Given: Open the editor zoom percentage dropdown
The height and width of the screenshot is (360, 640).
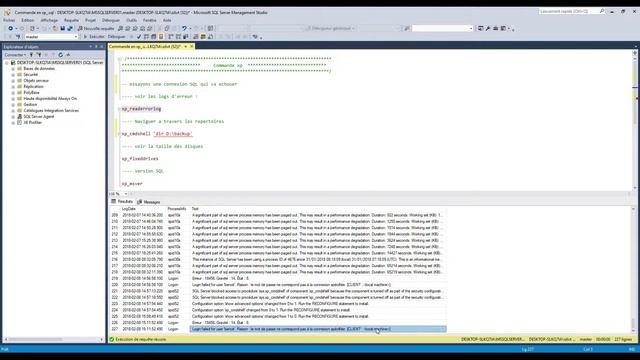Looking at the screenshot, I should click(125, 194).
